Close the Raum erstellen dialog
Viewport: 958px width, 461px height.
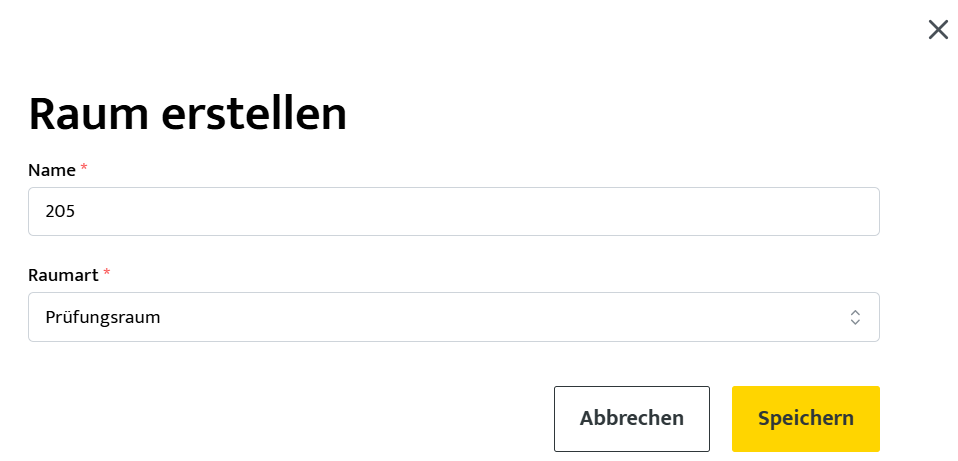click(938, 30)
